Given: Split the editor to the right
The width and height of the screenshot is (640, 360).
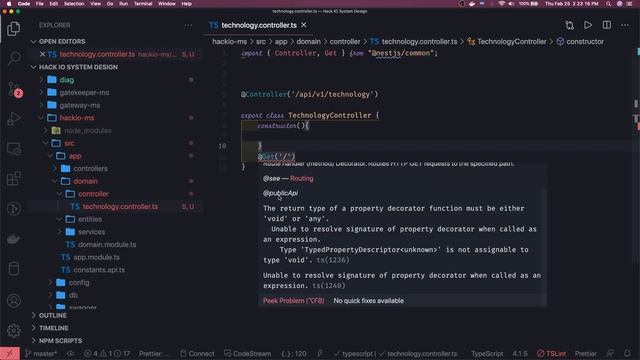Looking at the screenshot, I should pos(607,25).
